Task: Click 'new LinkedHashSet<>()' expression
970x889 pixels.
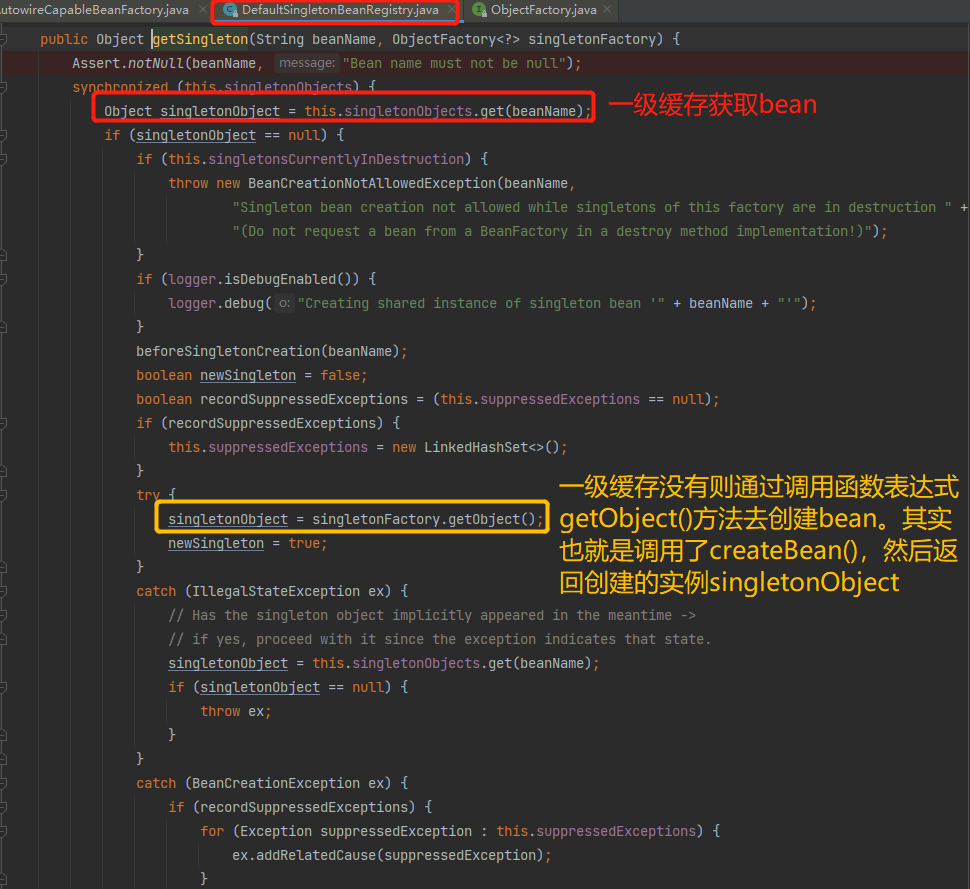Action: click(x=476, y=447)
